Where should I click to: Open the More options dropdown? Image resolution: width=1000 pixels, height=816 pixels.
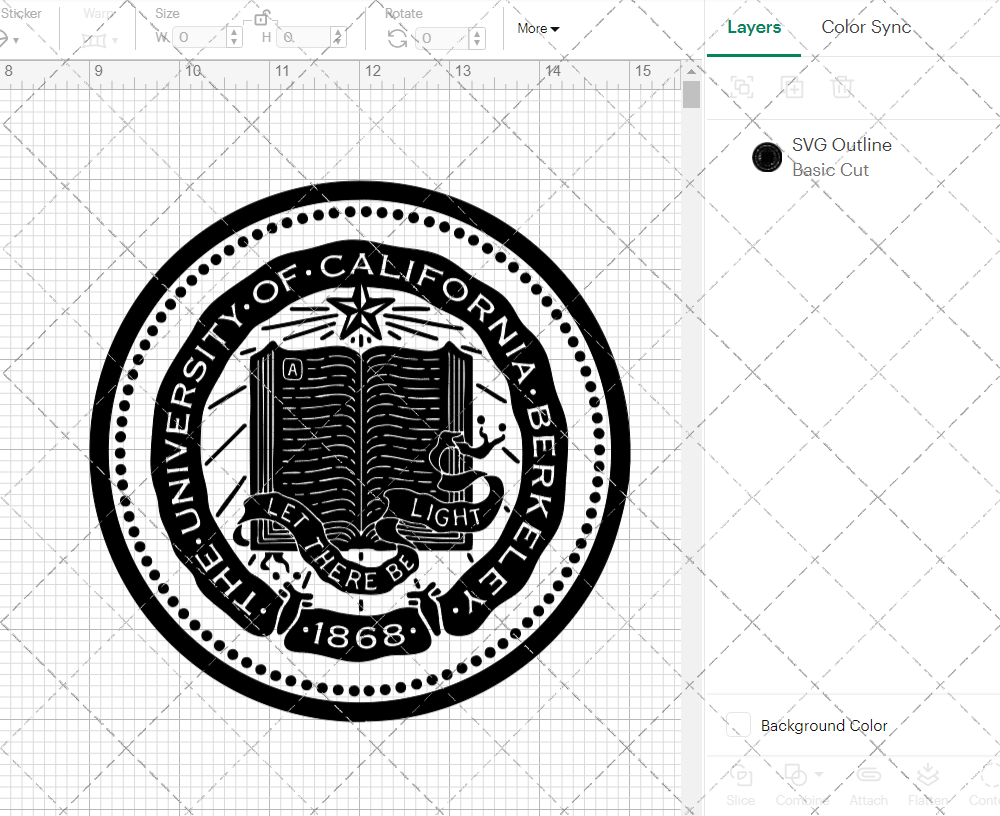coord(537,28)
